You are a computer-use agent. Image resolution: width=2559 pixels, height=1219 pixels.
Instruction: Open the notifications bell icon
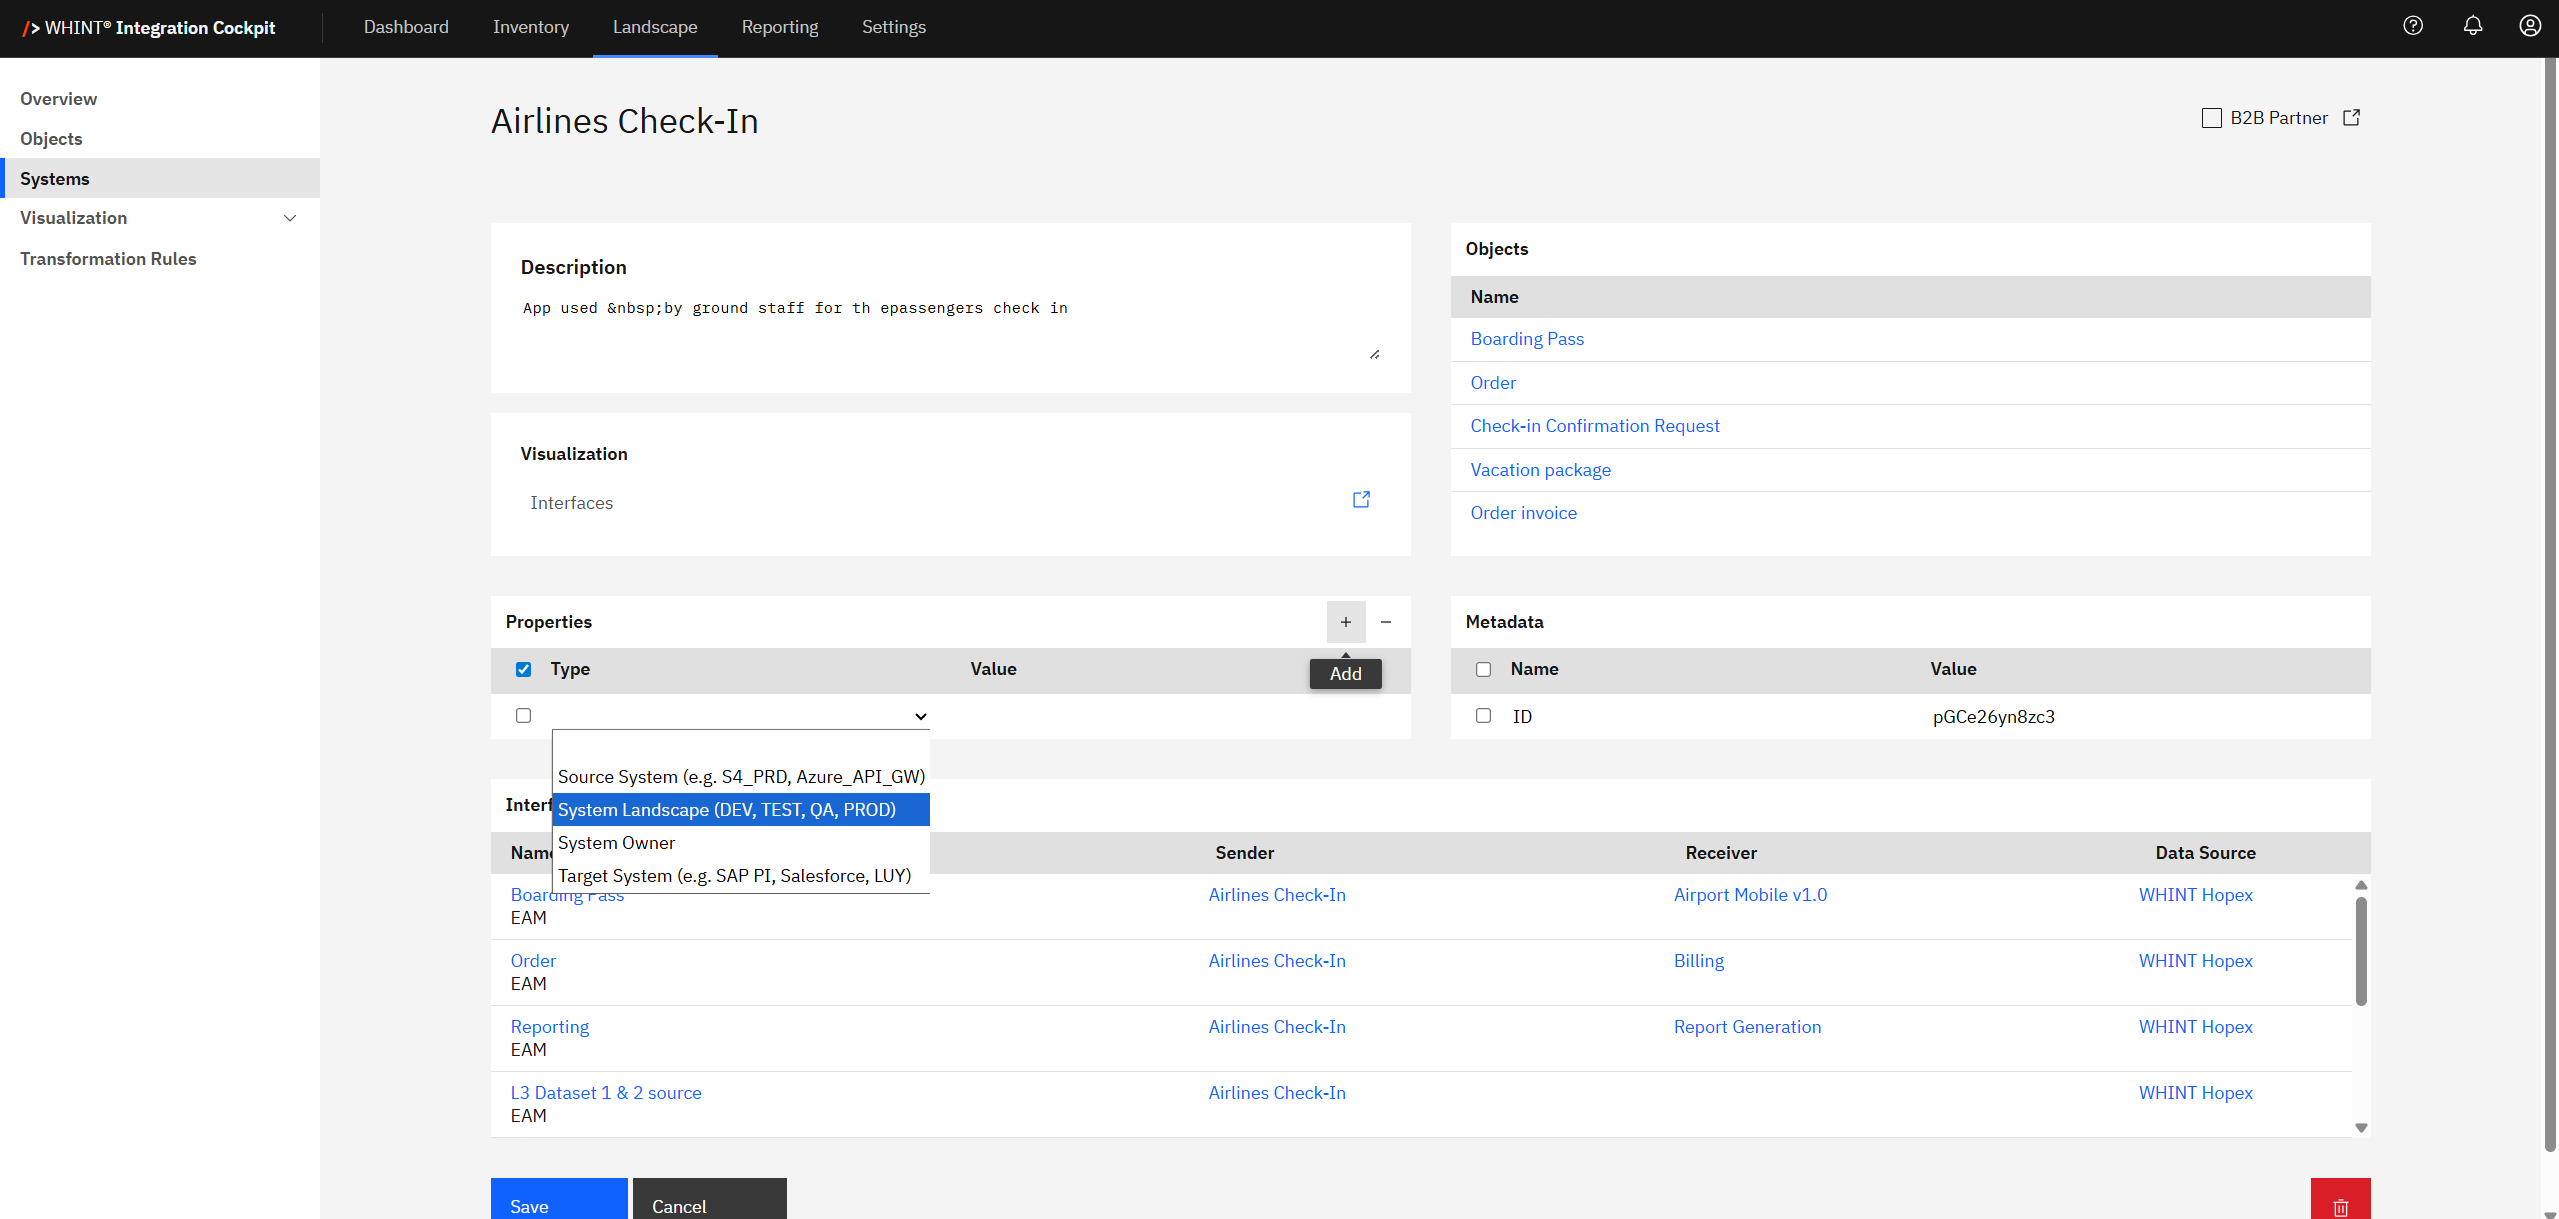2472,26
